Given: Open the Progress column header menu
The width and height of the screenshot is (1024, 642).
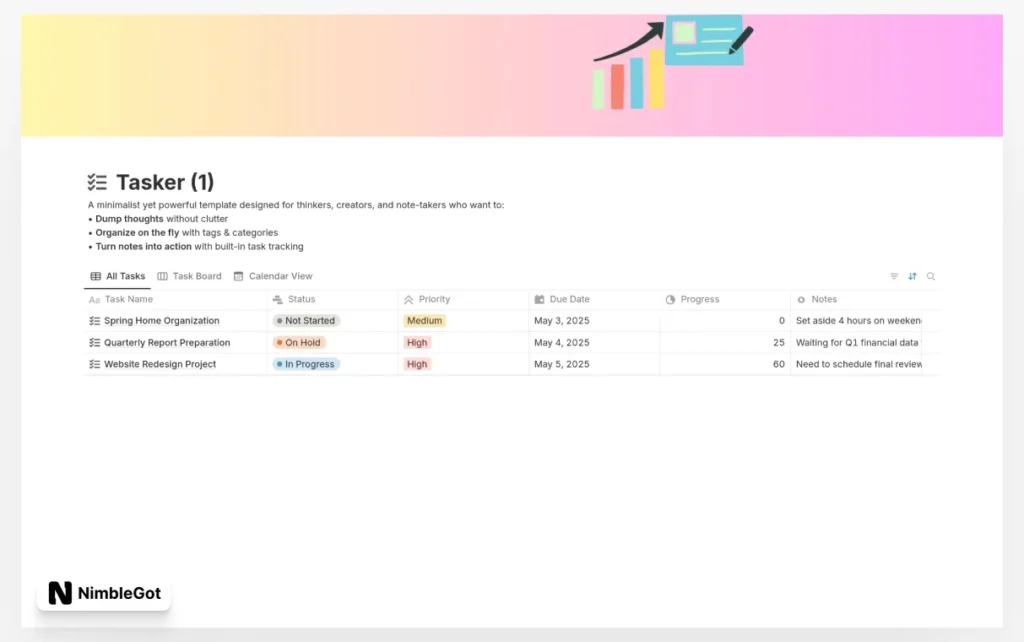Looking at the screenshot, I should 725,299.
